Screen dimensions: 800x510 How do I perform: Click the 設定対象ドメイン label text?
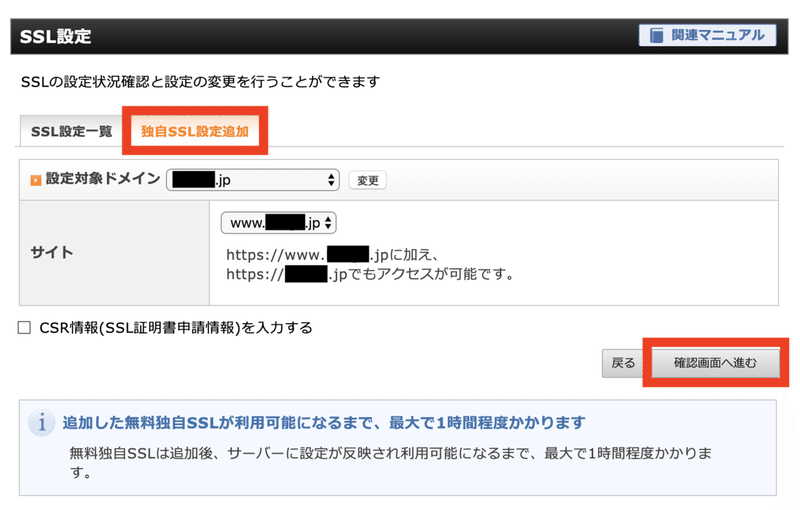click(x=103, y=178)
